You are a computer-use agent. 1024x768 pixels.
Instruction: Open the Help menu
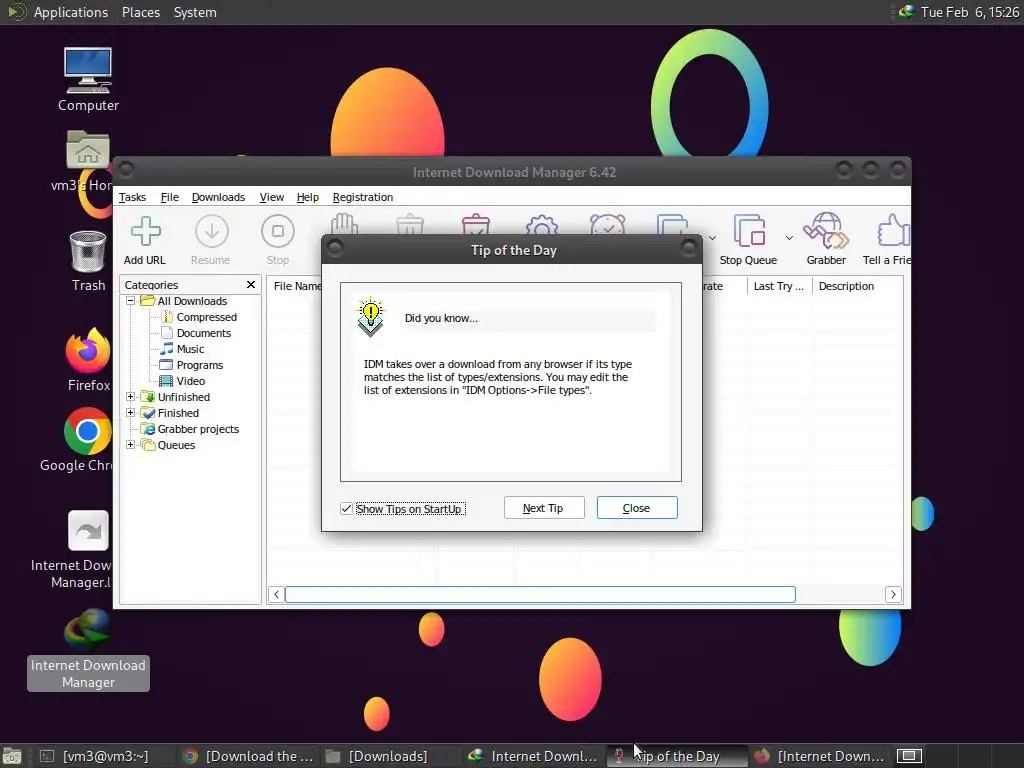[308, 197]
